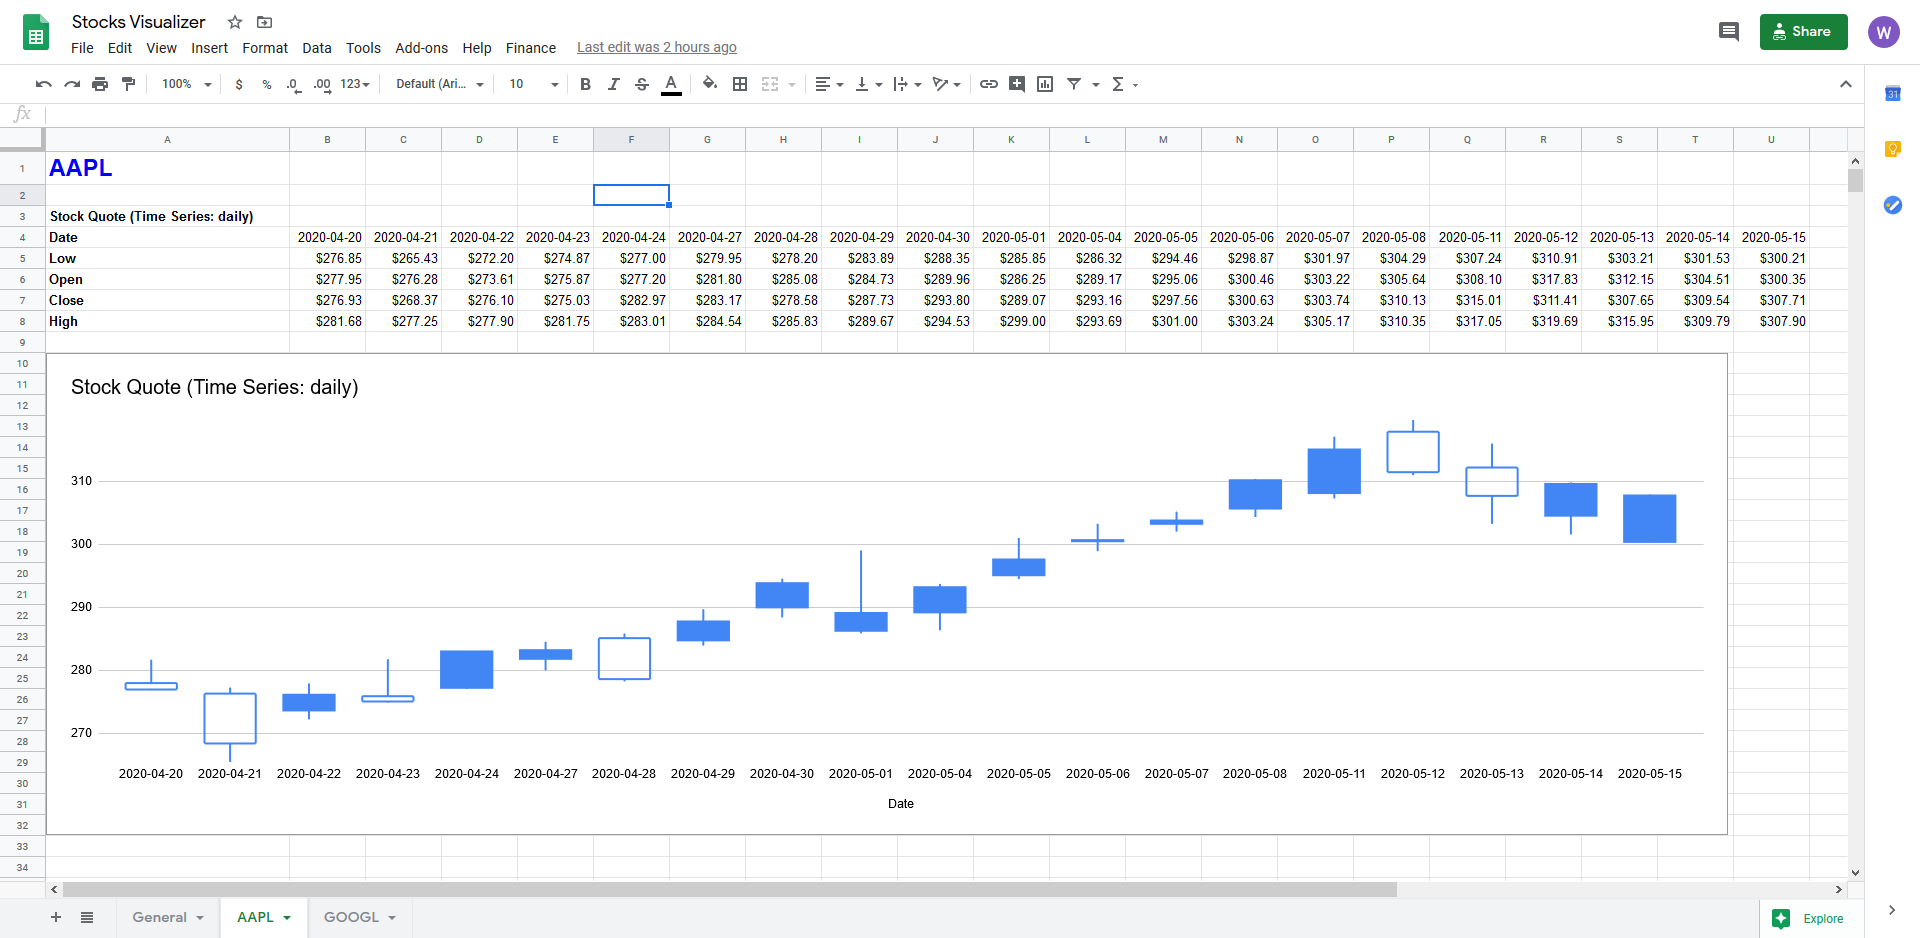The width and height of the screenshot is (1920, 938).
Task: Open Calendar side panel icon
Action: [x=1892, y=93]
